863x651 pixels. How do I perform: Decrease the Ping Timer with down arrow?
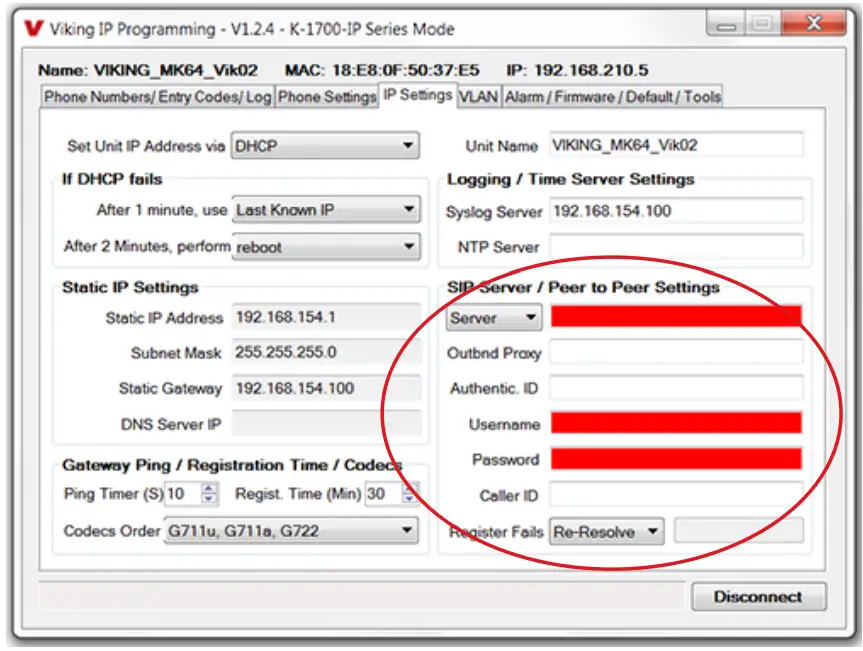tap(209, 499)
